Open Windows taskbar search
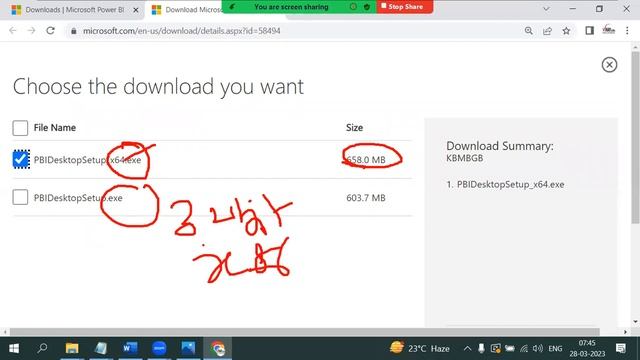Screen dimensions: 640x360 tap(42, 348)
